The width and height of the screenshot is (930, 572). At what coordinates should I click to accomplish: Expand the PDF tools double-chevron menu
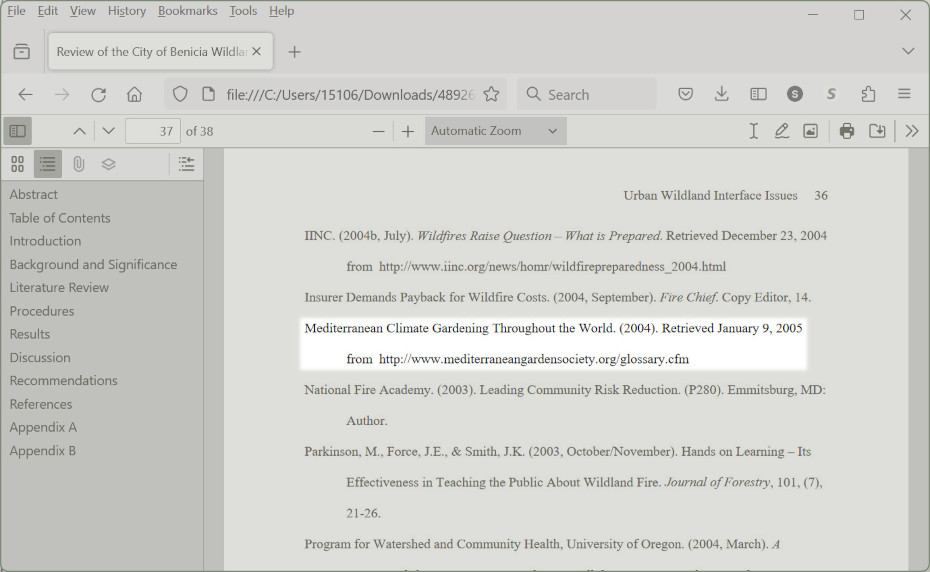912,131
